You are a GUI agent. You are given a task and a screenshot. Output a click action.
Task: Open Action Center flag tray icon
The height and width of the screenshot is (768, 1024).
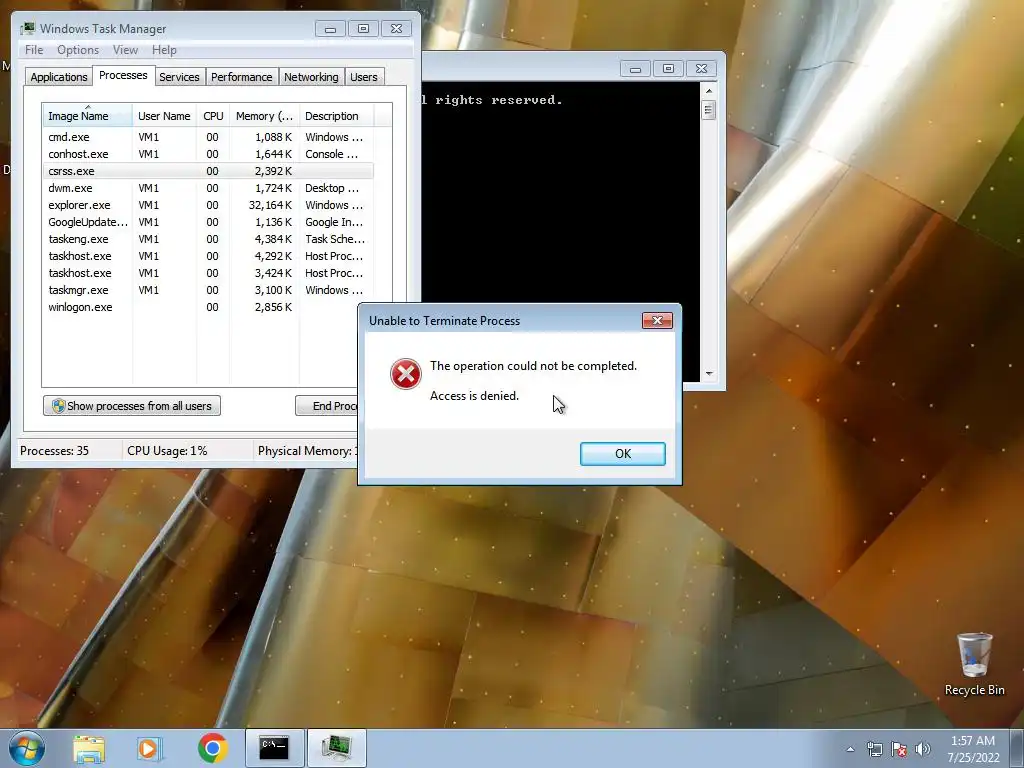899,749
